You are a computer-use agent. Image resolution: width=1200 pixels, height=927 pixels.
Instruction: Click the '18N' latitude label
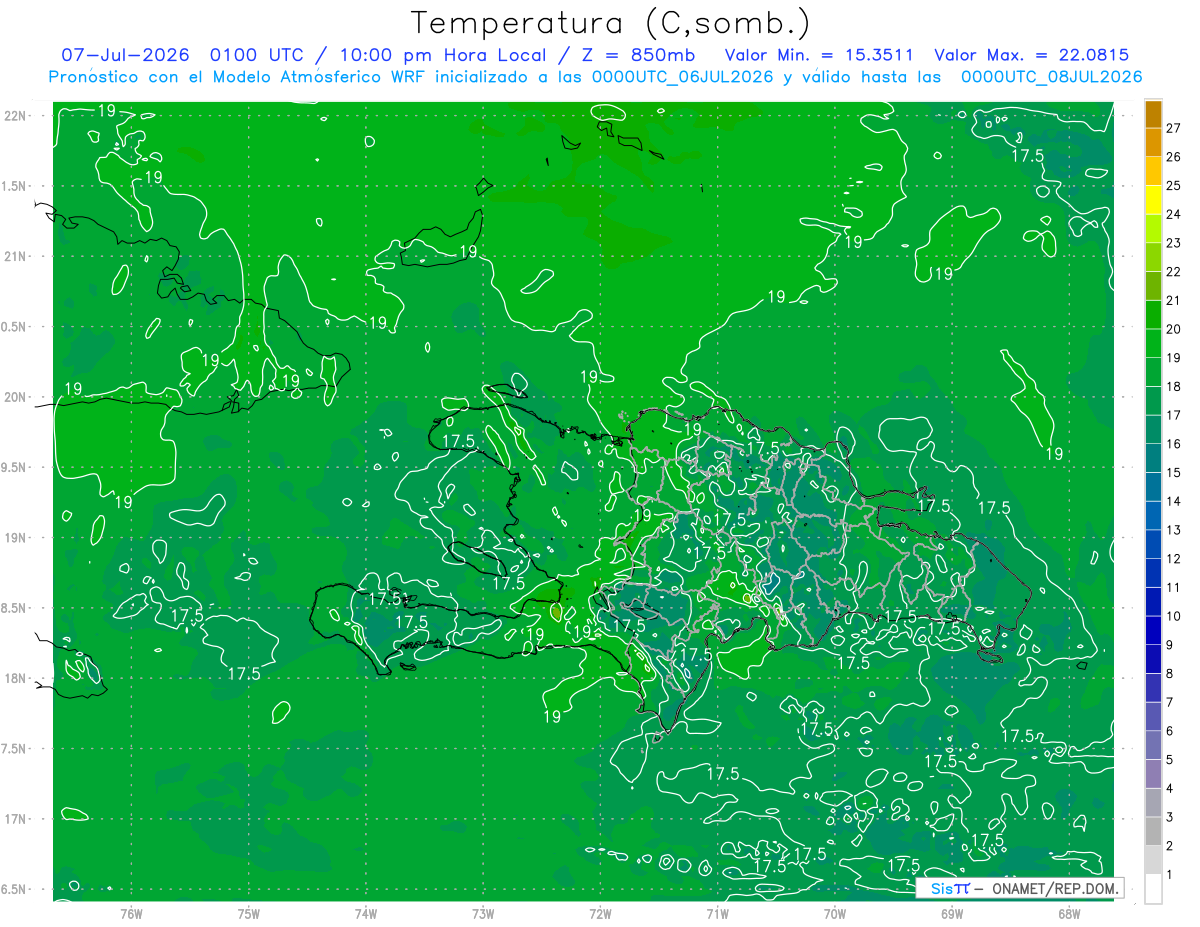[x=16, y=678]
